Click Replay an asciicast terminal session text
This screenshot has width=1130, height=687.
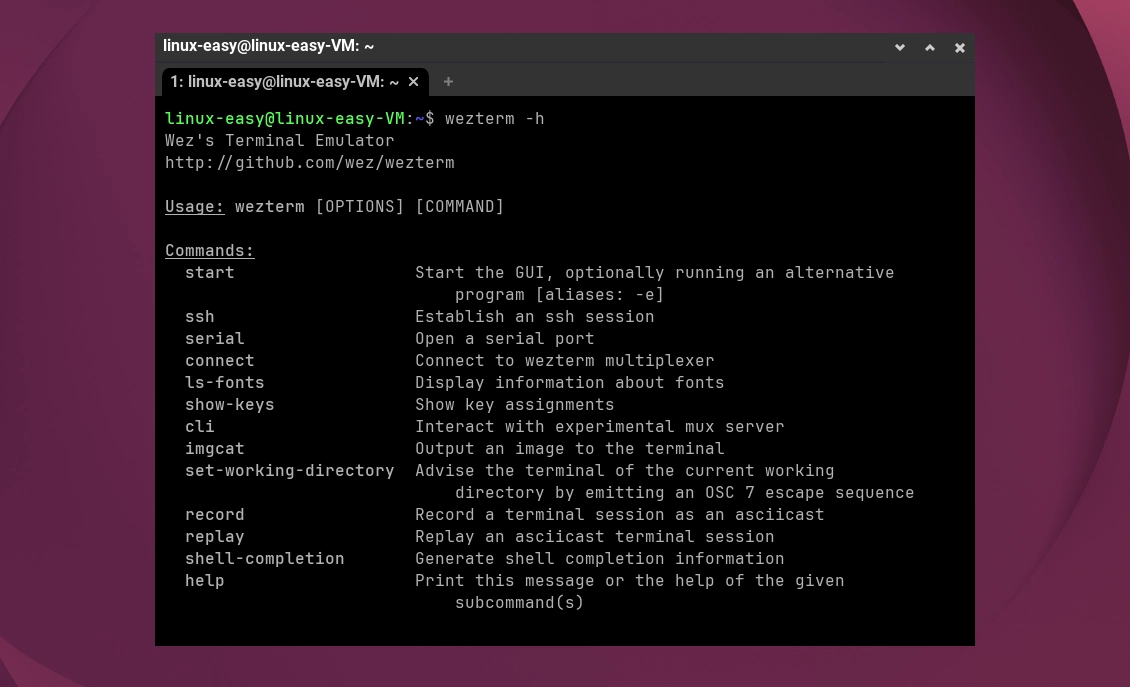[595, 536]
